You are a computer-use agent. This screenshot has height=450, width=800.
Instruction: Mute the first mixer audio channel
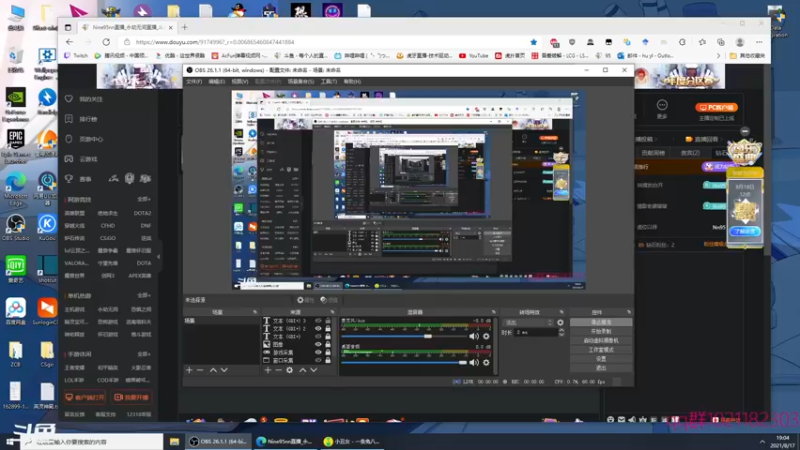pos(474,336)
